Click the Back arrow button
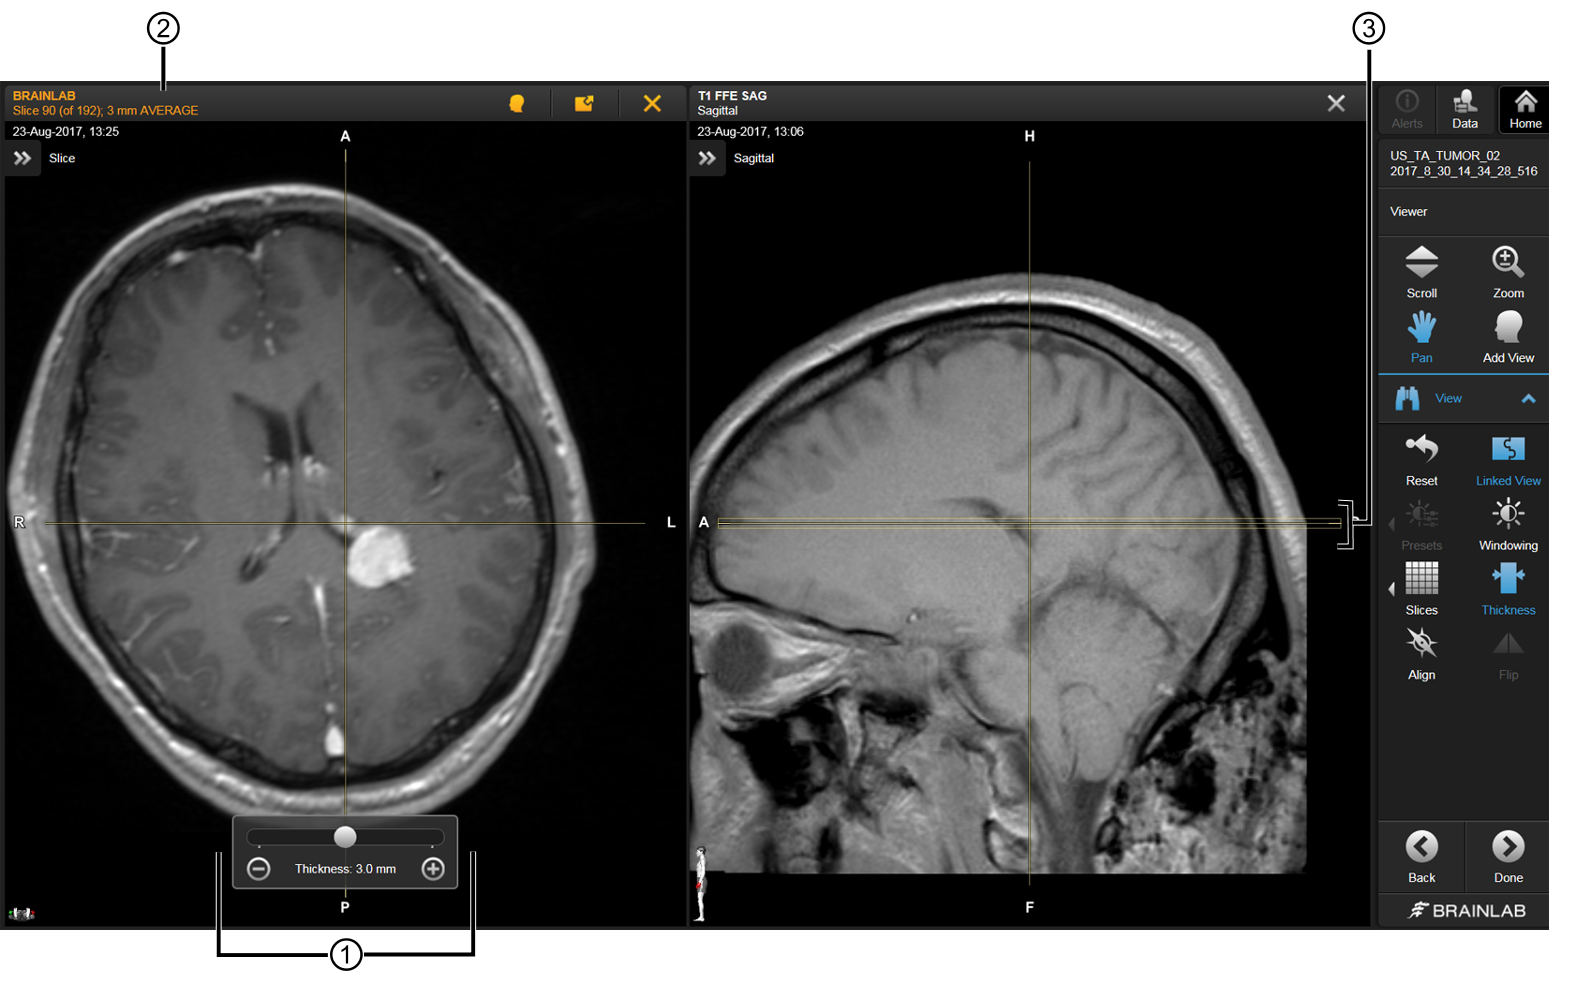 [x=1421, y=856]
